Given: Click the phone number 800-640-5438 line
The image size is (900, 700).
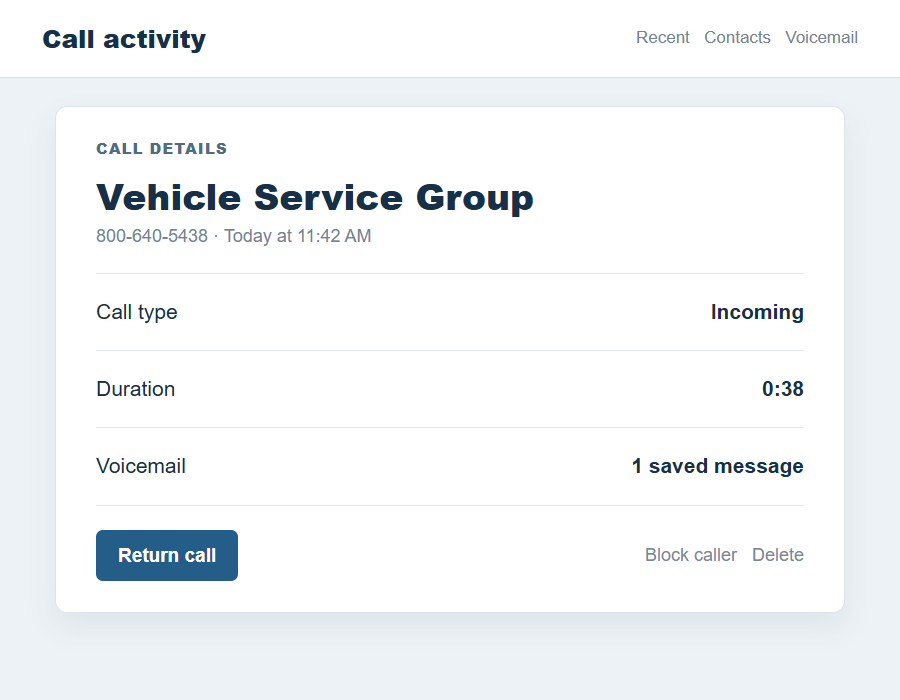Looking at the screenshot, I should click(234, 236).
